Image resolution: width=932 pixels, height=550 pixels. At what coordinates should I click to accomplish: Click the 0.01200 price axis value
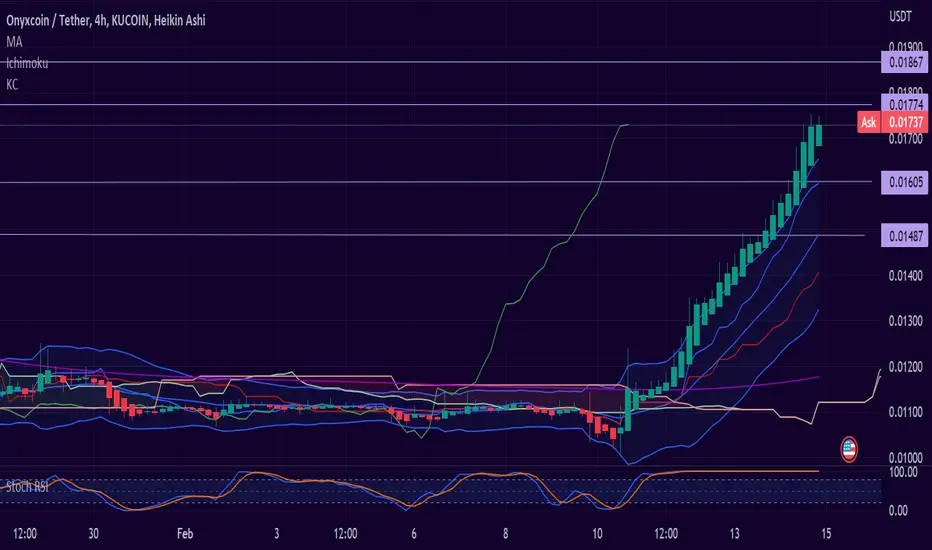coord(906,367)
